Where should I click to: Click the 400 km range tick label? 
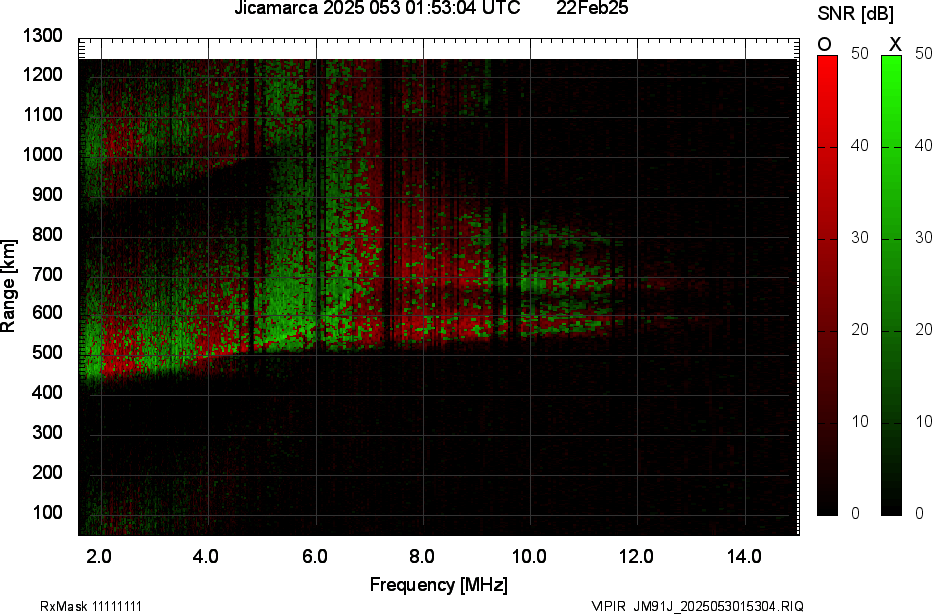(47, 392)
